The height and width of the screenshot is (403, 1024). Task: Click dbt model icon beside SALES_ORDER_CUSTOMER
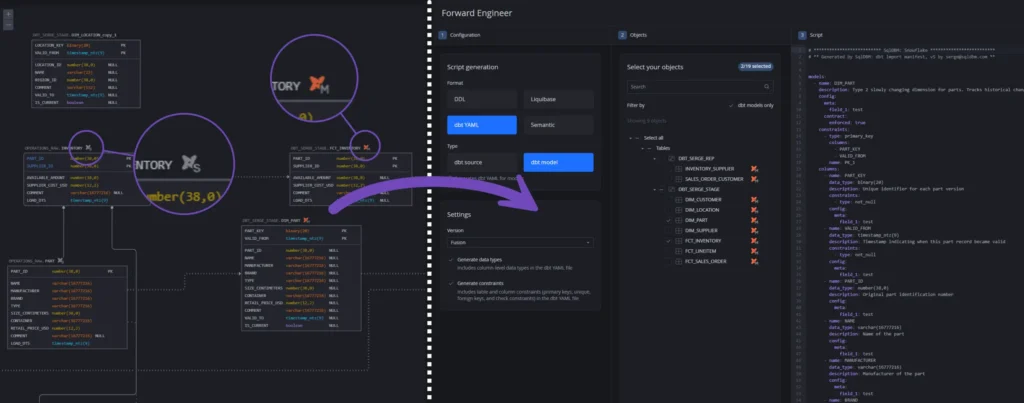tap(754, 179)
